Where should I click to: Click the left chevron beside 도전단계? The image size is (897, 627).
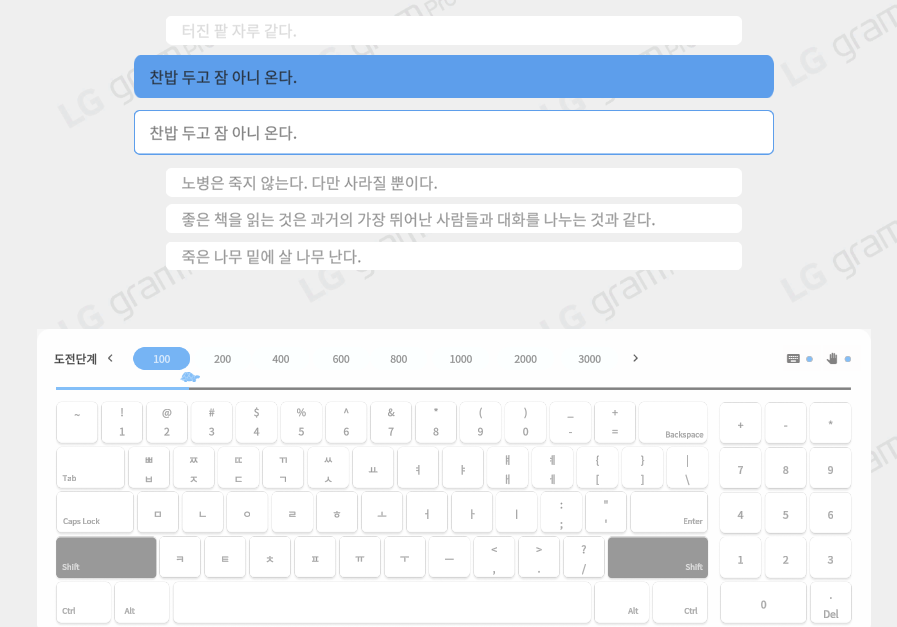(x=109, y=357)
